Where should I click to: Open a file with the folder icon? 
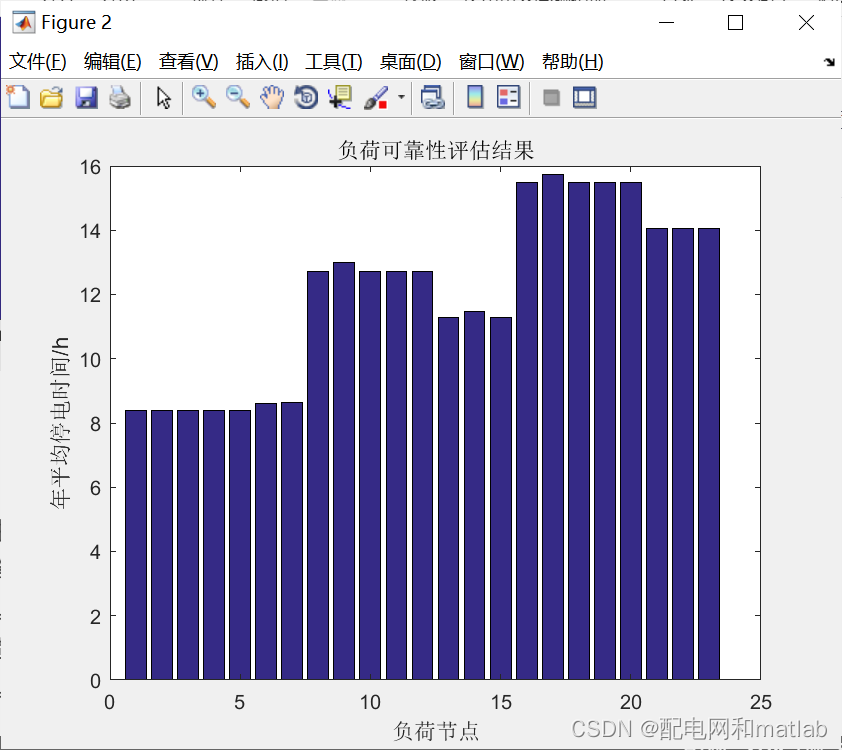(x=52, y=98)
